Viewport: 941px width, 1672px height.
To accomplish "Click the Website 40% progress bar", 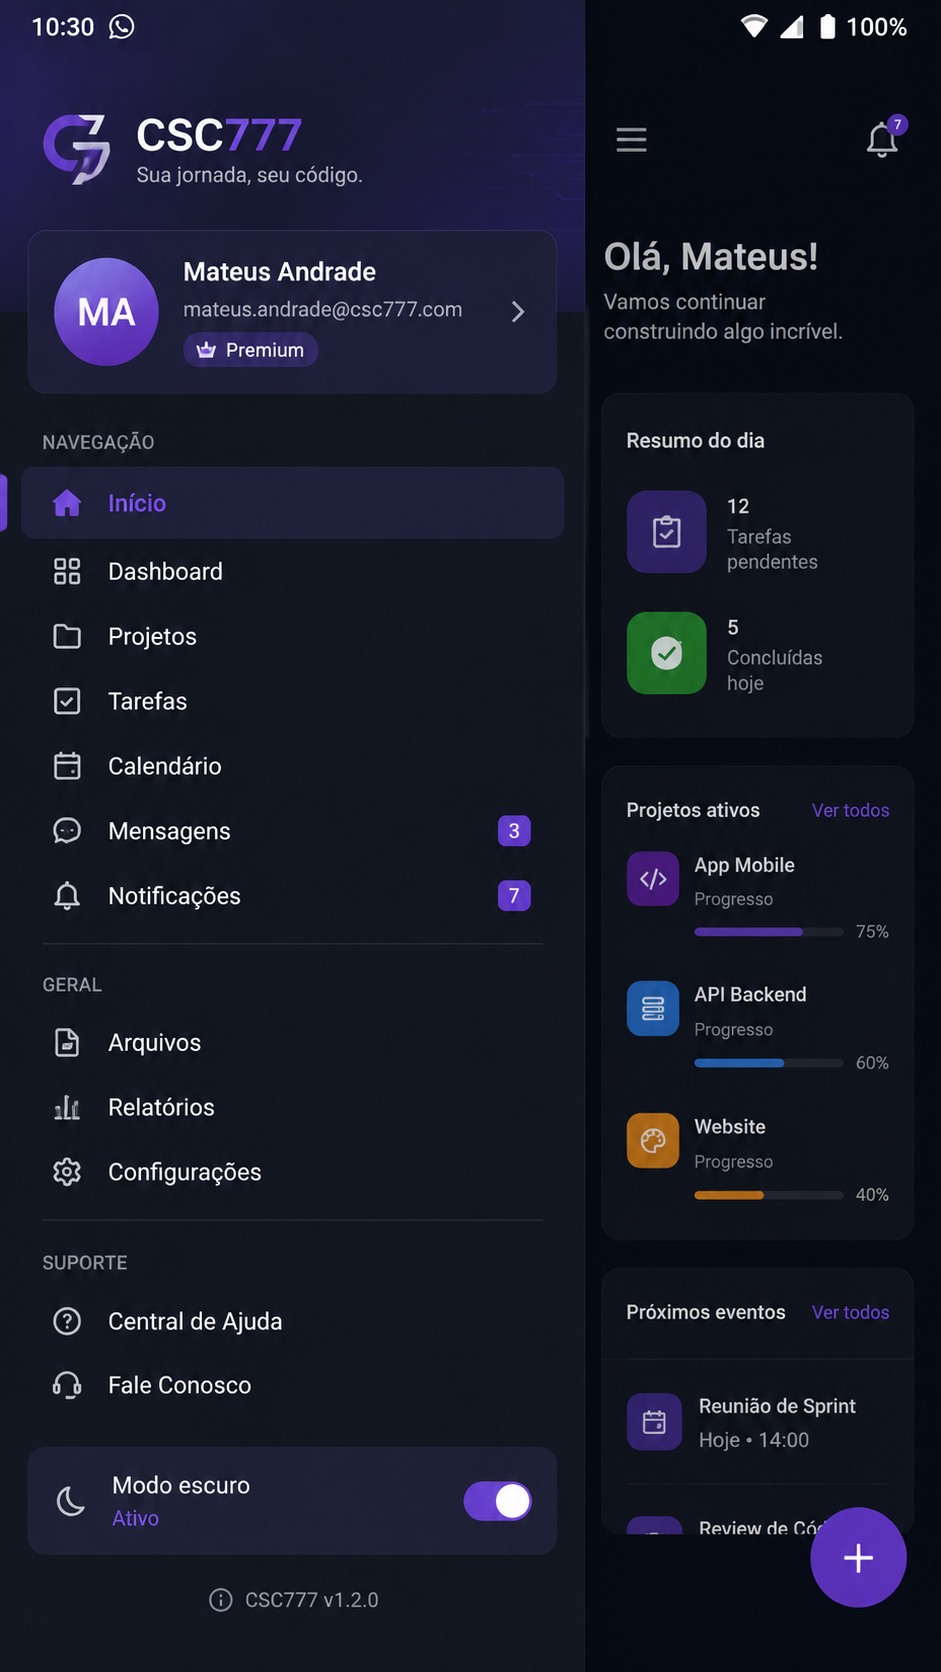I will tap(769, 1195).
